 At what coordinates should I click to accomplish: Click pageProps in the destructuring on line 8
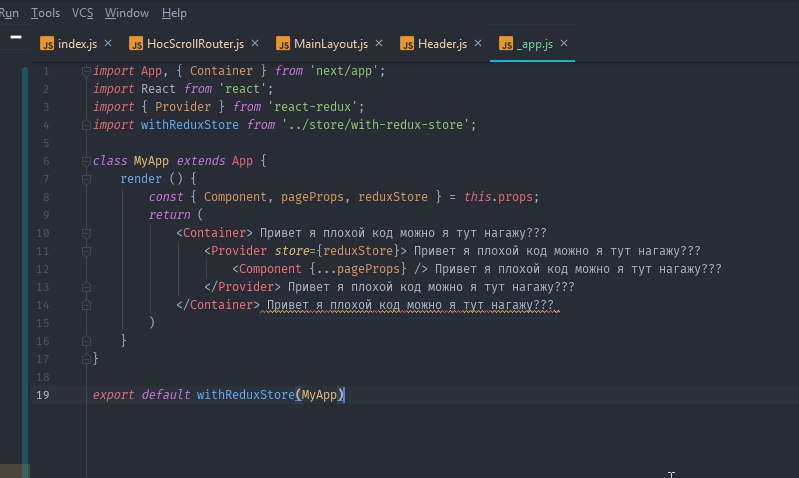tap(312, 197)
